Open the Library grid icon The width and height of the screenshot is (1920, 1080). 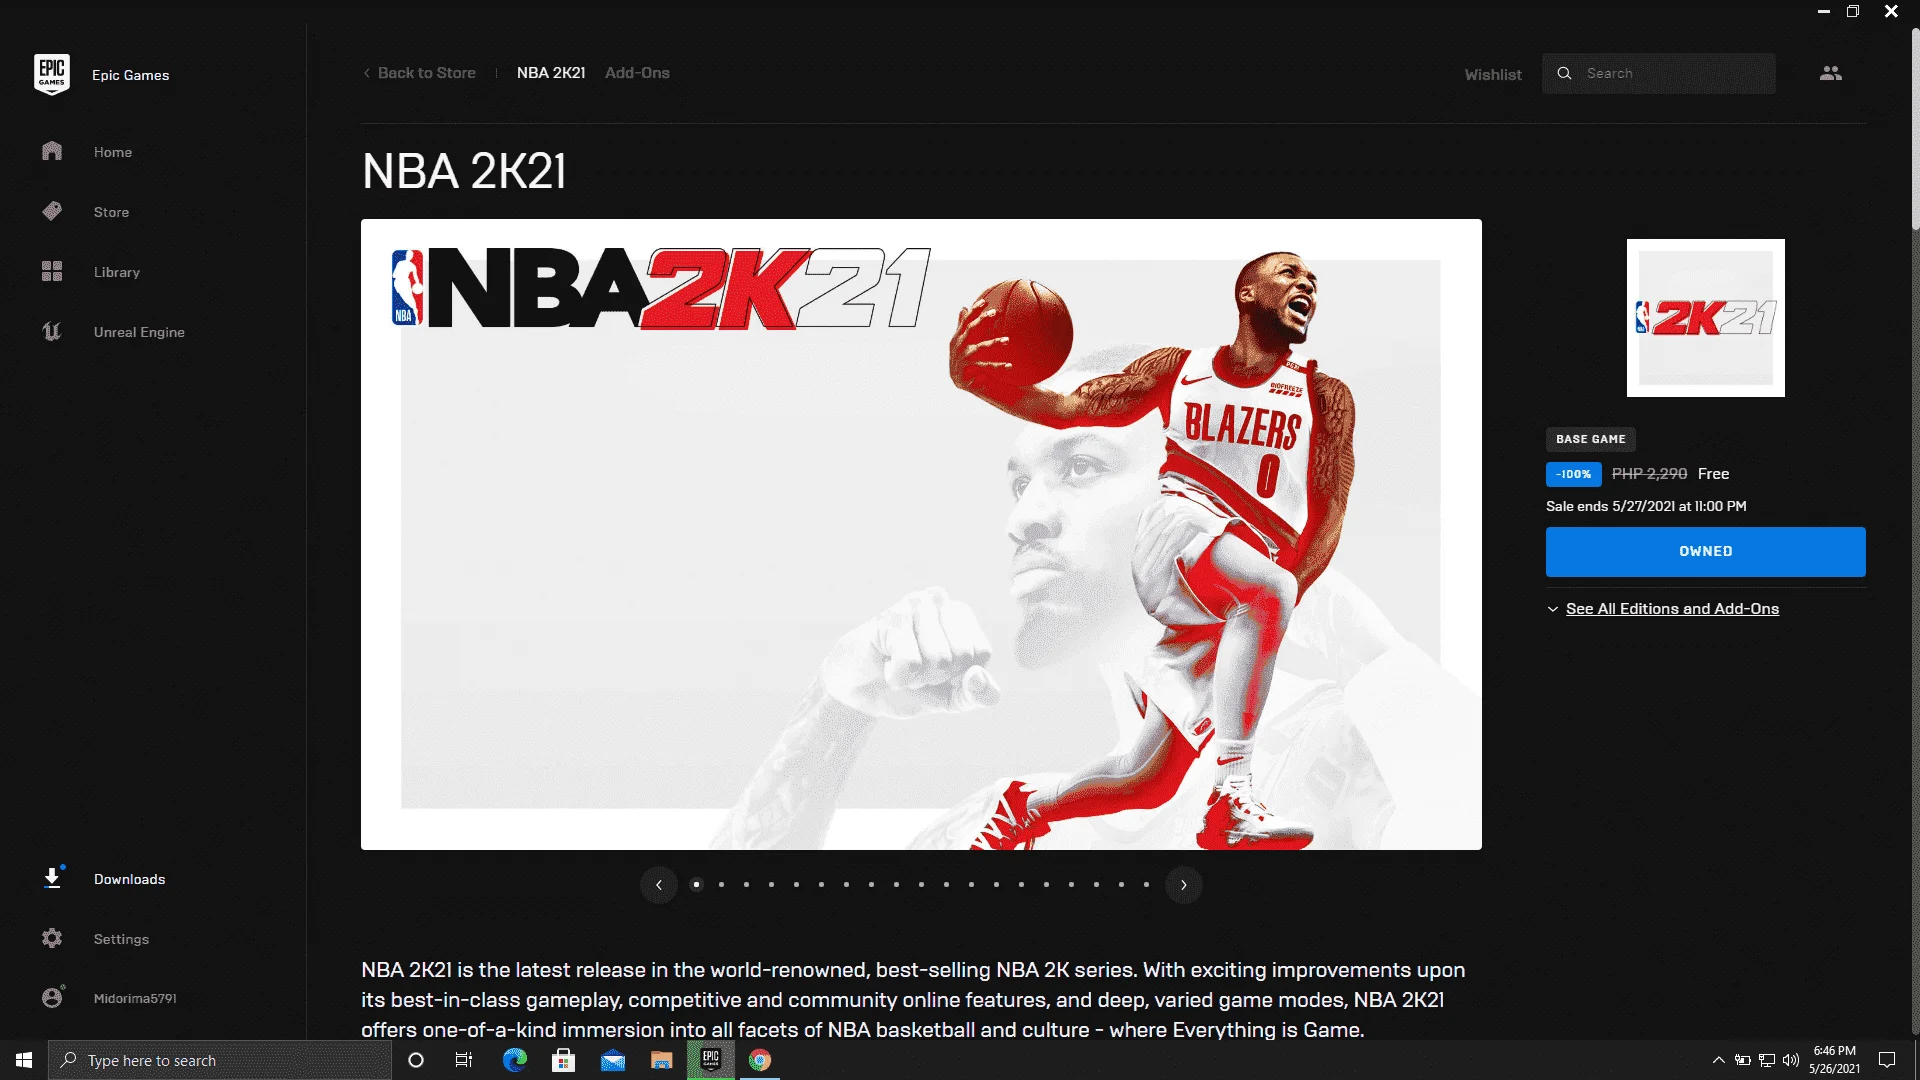pyautogui.click(x=52, y=271)
